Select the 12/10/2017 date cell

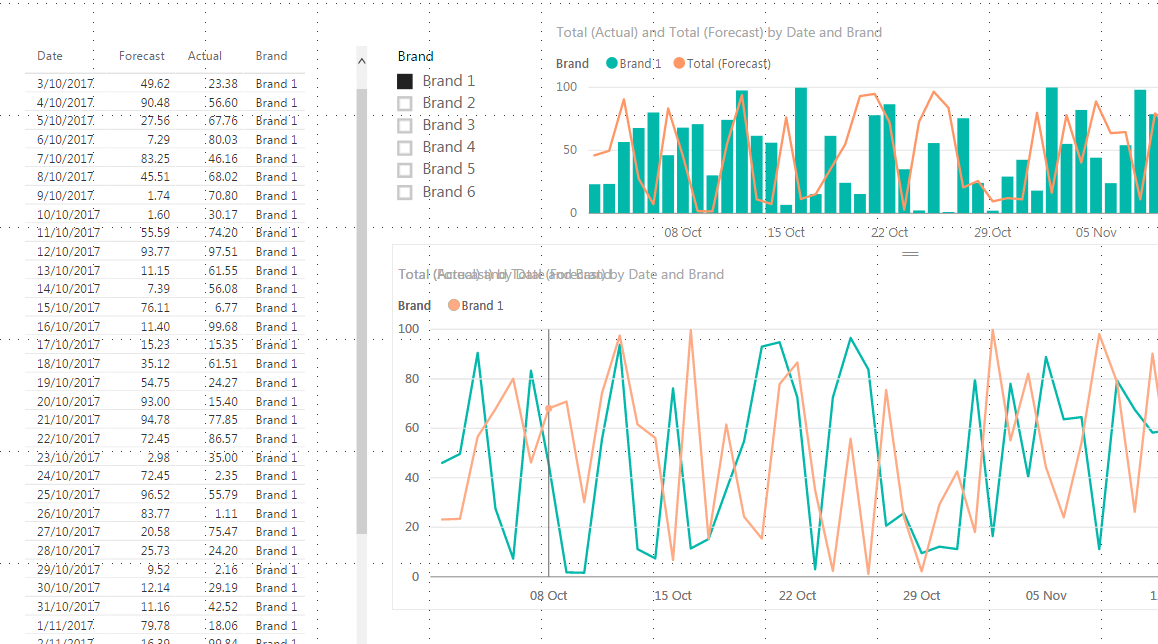click(x=68, y=252)
